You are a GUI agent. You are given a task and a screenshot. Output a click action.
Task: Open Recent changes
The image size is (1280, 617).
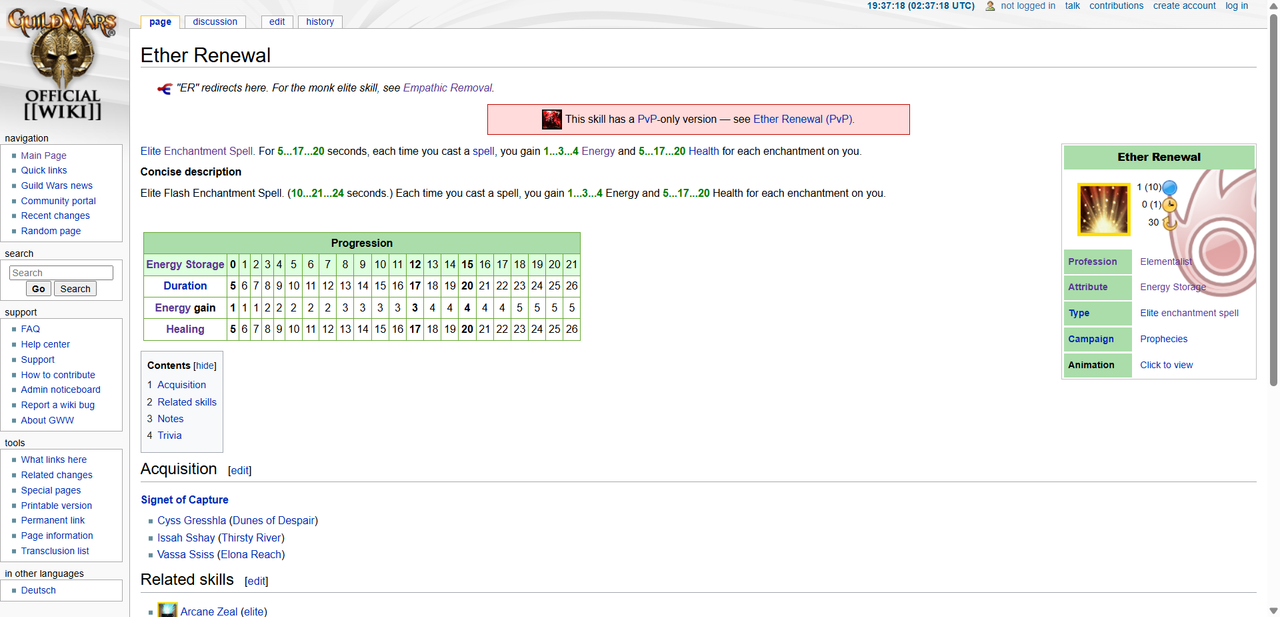[x=55, y=216]
